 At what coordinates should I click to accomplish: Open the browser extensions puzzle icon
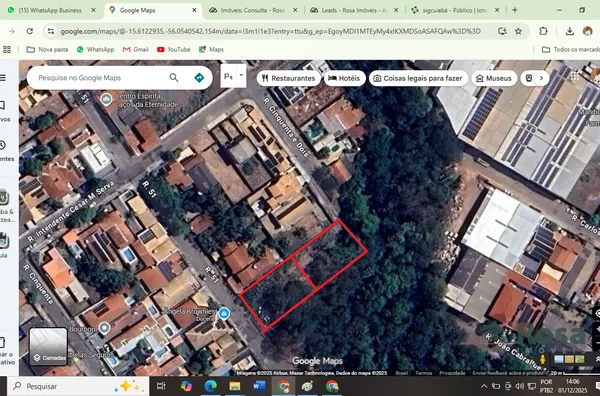(x=543, y=31)
